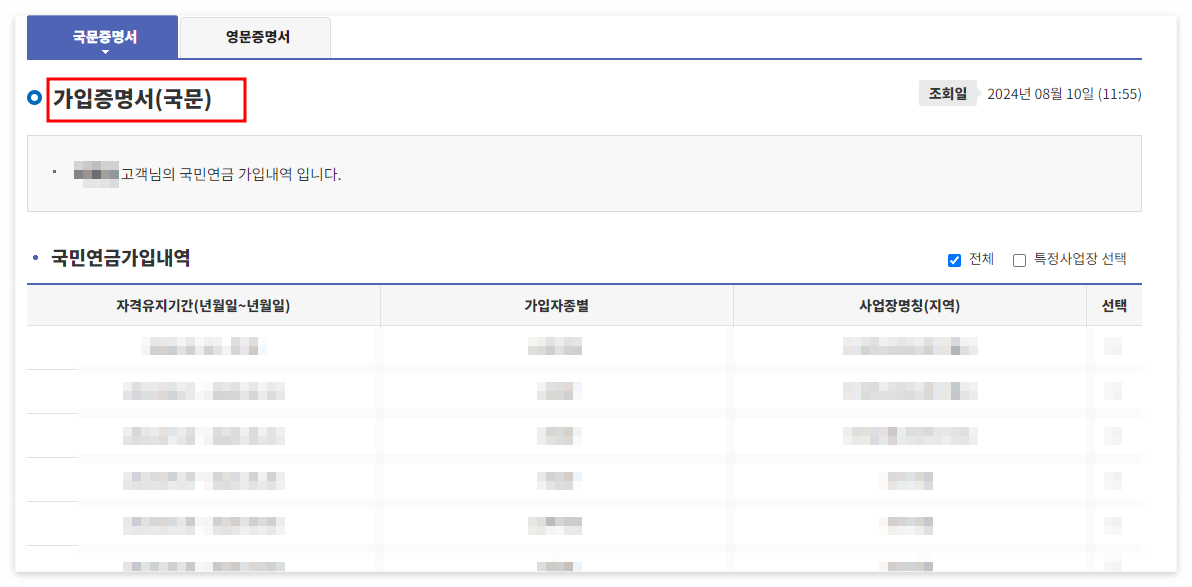
Task: Expand the arrow under the 국문증명서 tab
Action: (103, 48)
